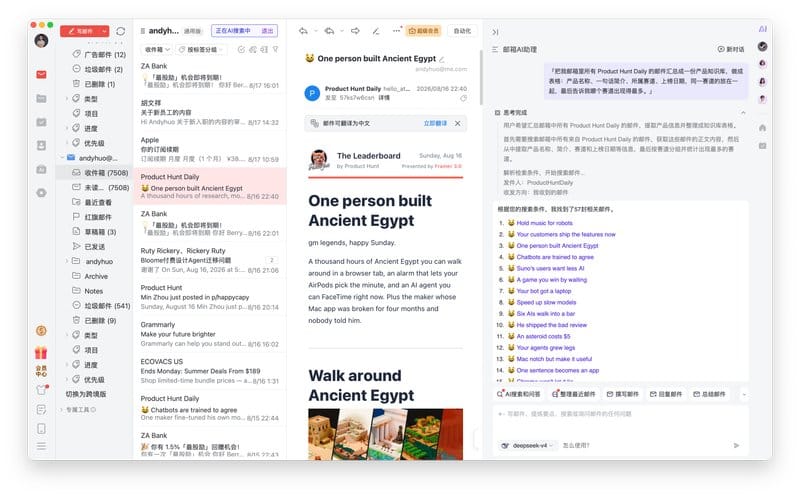The height and width of the screenshot is (497, 800).
Task: Click the AI搜索和问答 quick action
Action: click(518, 394)
